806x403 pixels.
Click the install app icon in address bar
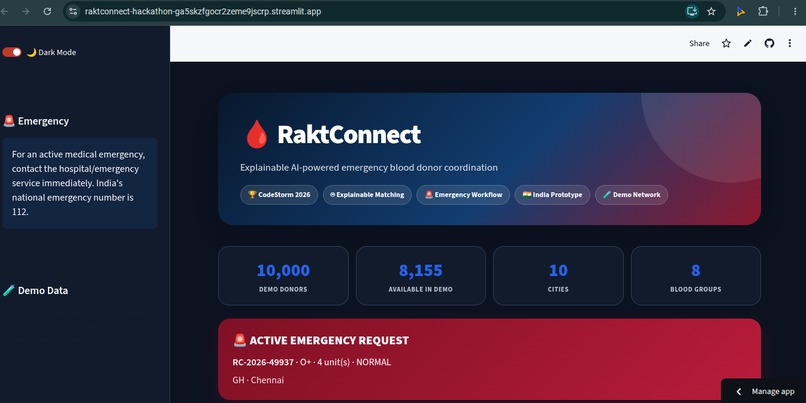tap(692, 11)
